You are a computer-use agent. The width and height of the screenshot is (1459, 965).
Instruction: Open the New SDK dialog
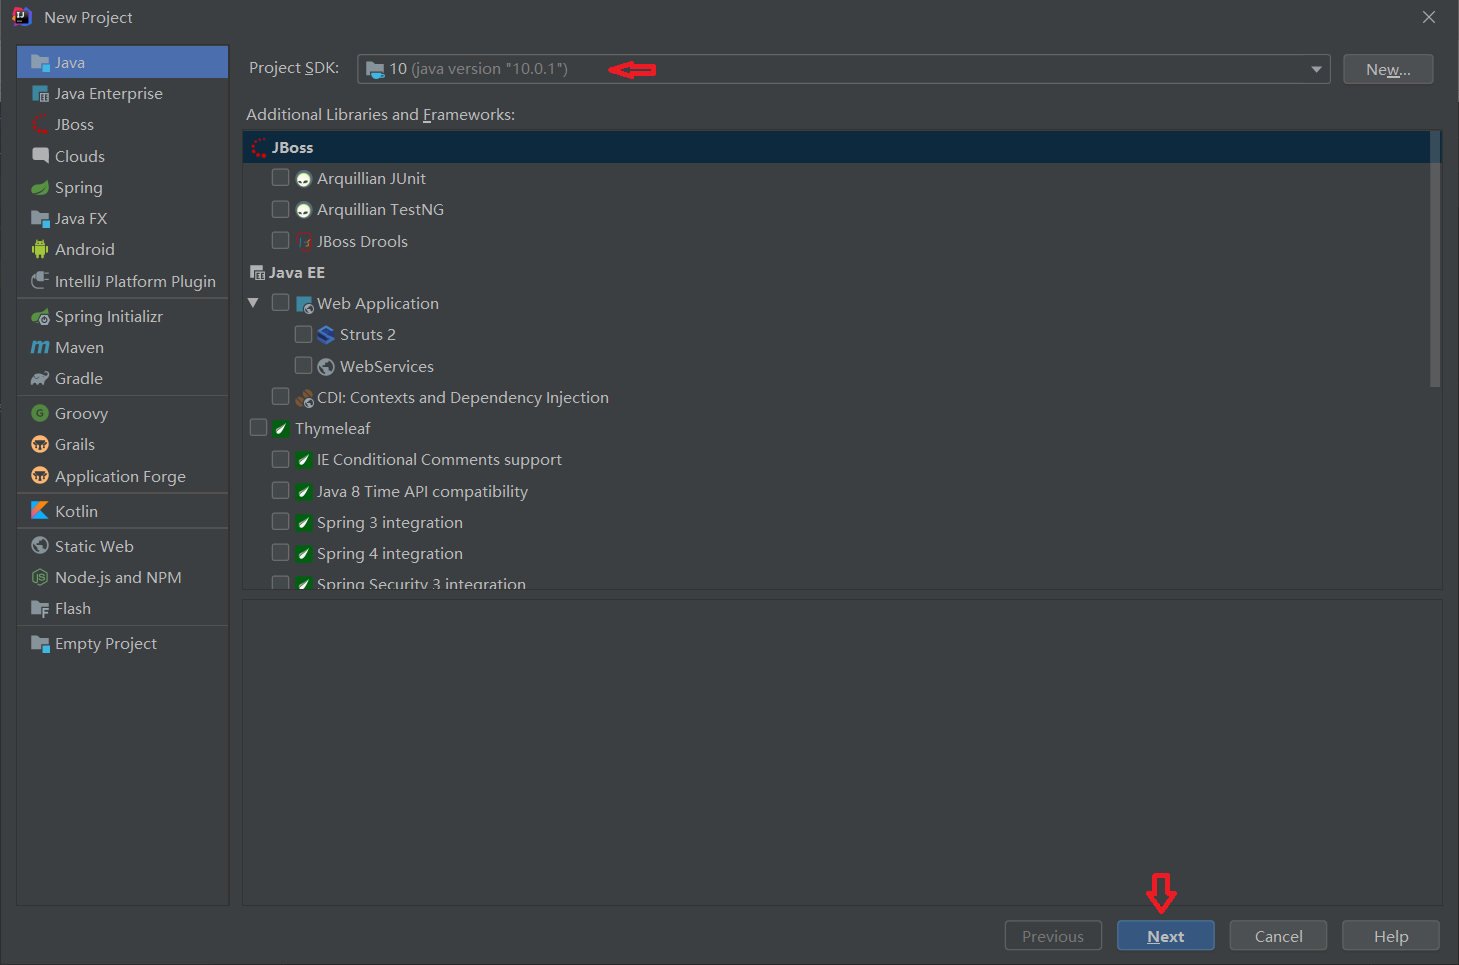pos(1388,69)
